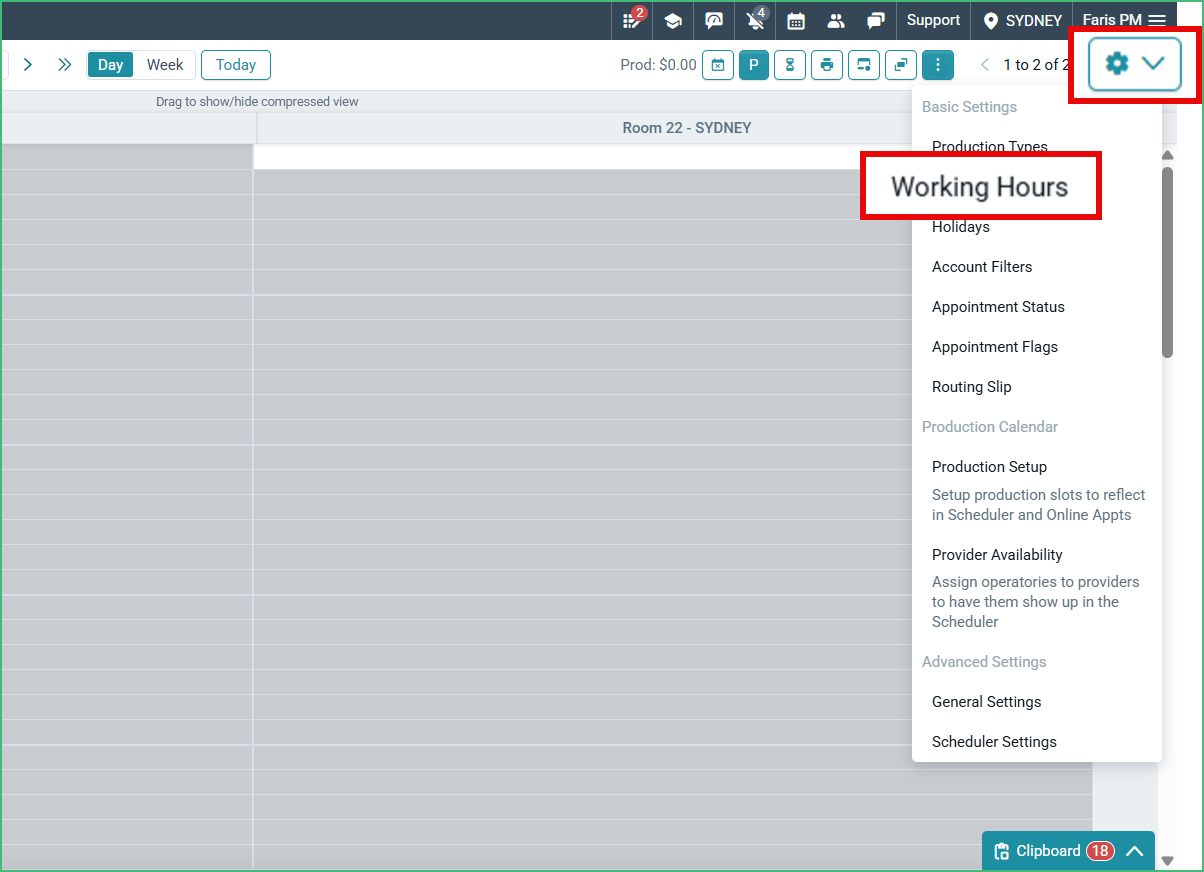This screenshot has height=872, width=1204.
Task: Open Scheduler Settings in the menu
Action: point(994,742)
